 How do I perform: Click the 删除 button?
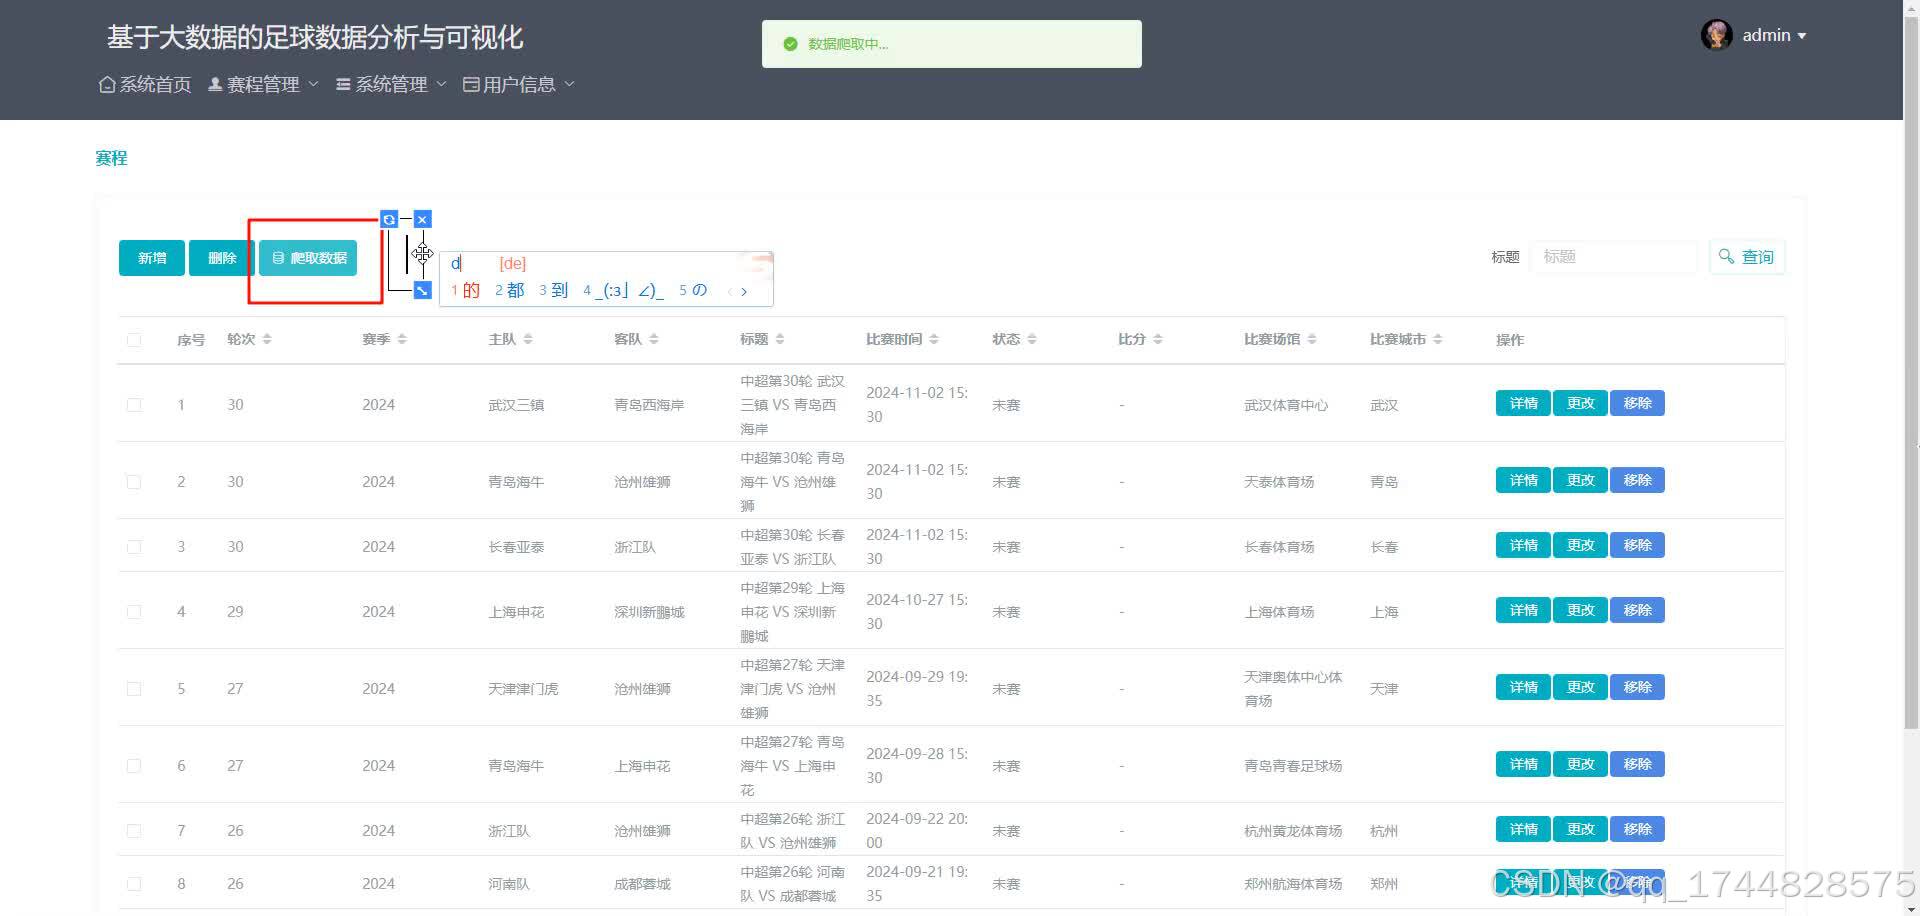pos(222,258)
